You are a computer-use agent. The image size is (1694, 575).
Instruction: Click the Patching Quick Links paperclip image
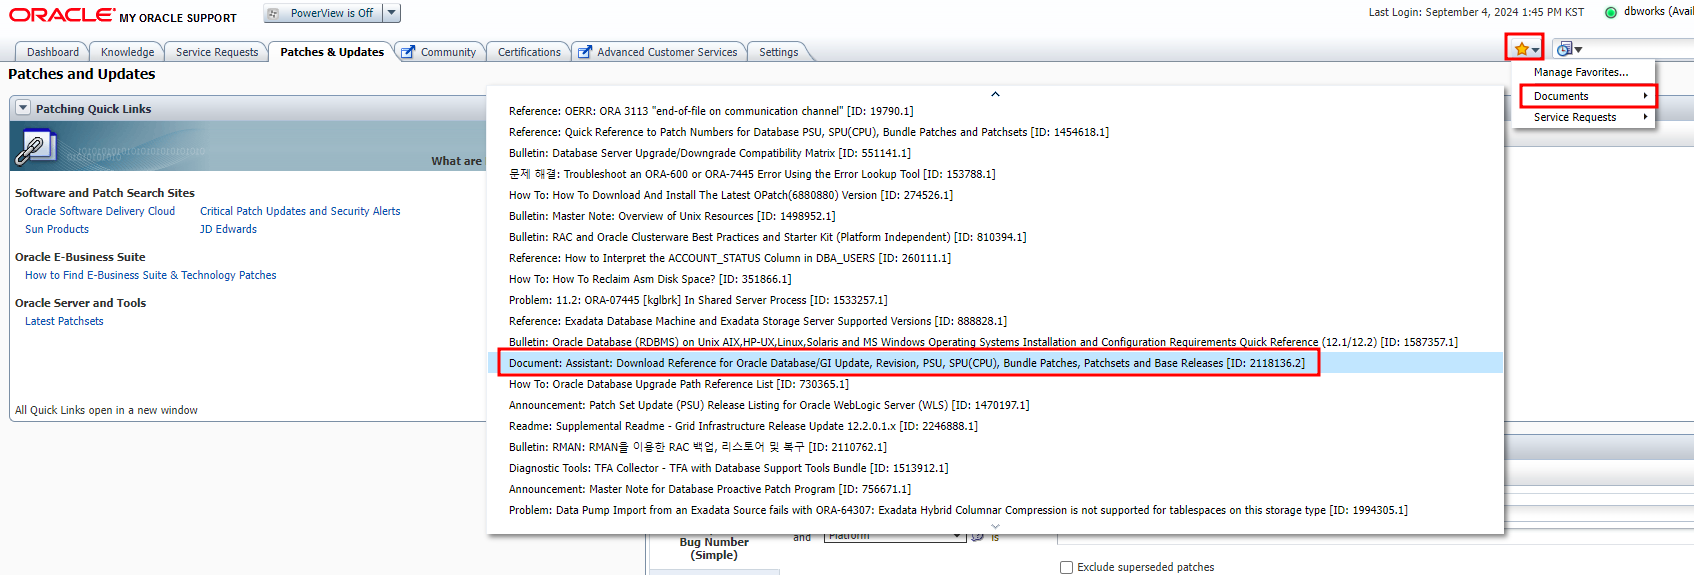click(x=35, y=147)
